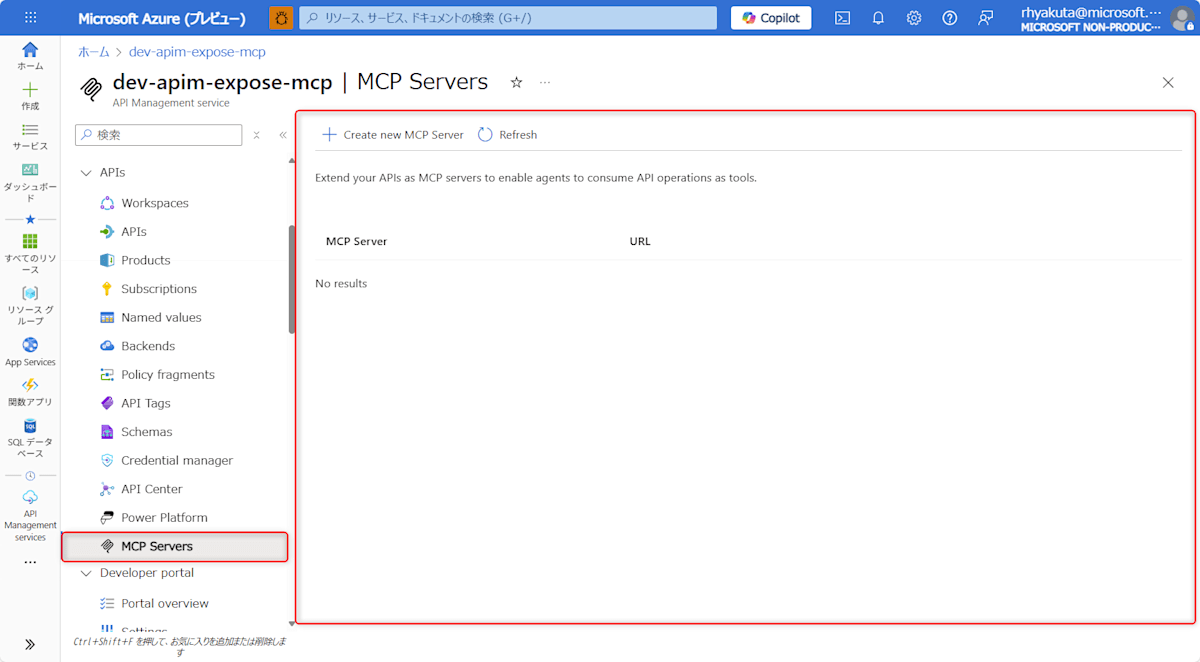1200x662 pixels.
Task: Open API Management services in sidebar
Action: tap(30, 516)
